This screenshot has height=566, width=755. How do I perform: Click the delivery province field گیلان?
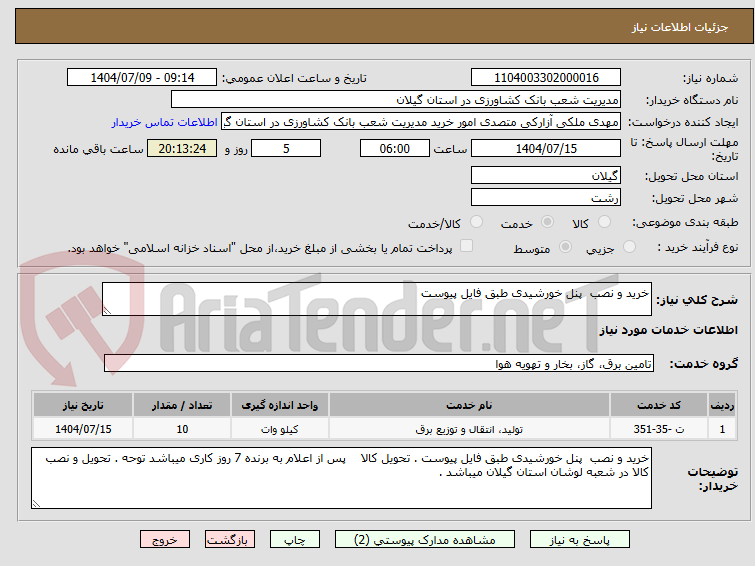(546, 175)
